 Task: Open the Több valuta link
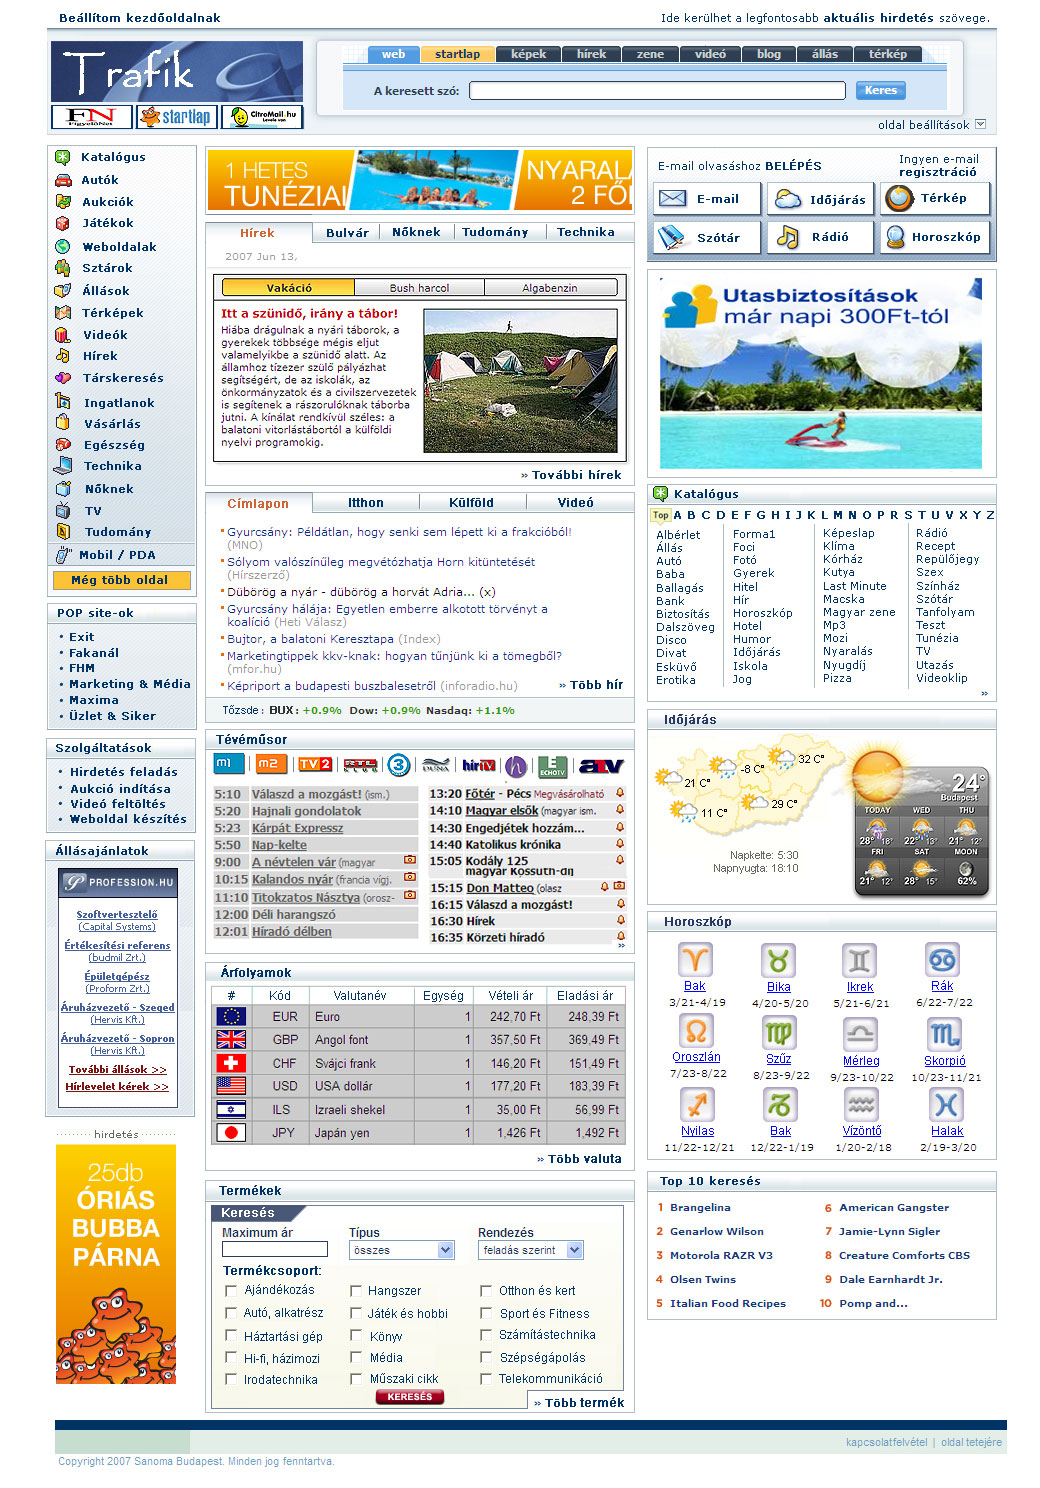(579, 1159)
